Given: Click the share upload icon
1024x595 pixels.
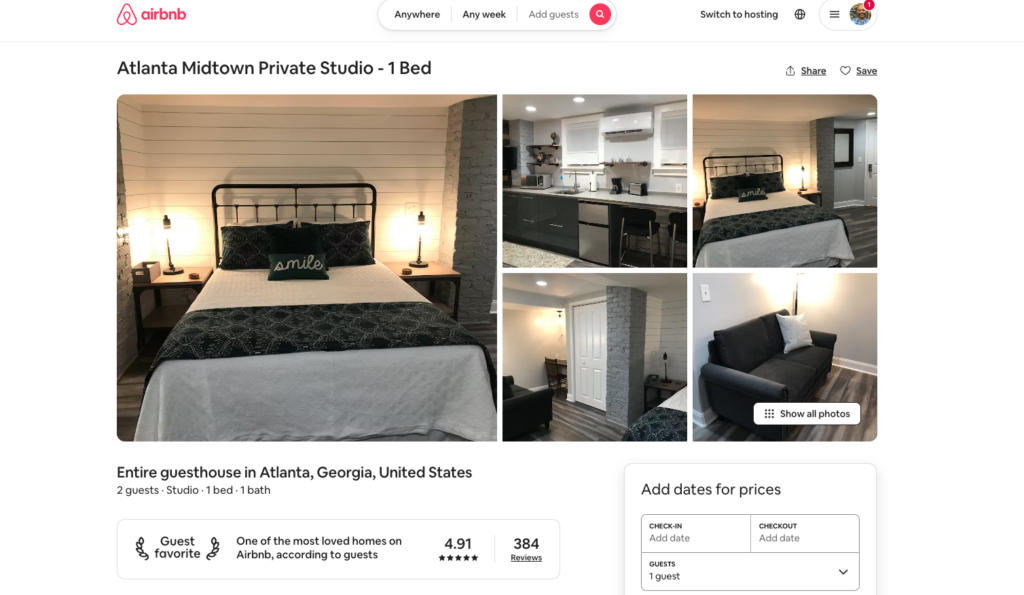Looking at the screenshot, I should (x=790, y=71).
